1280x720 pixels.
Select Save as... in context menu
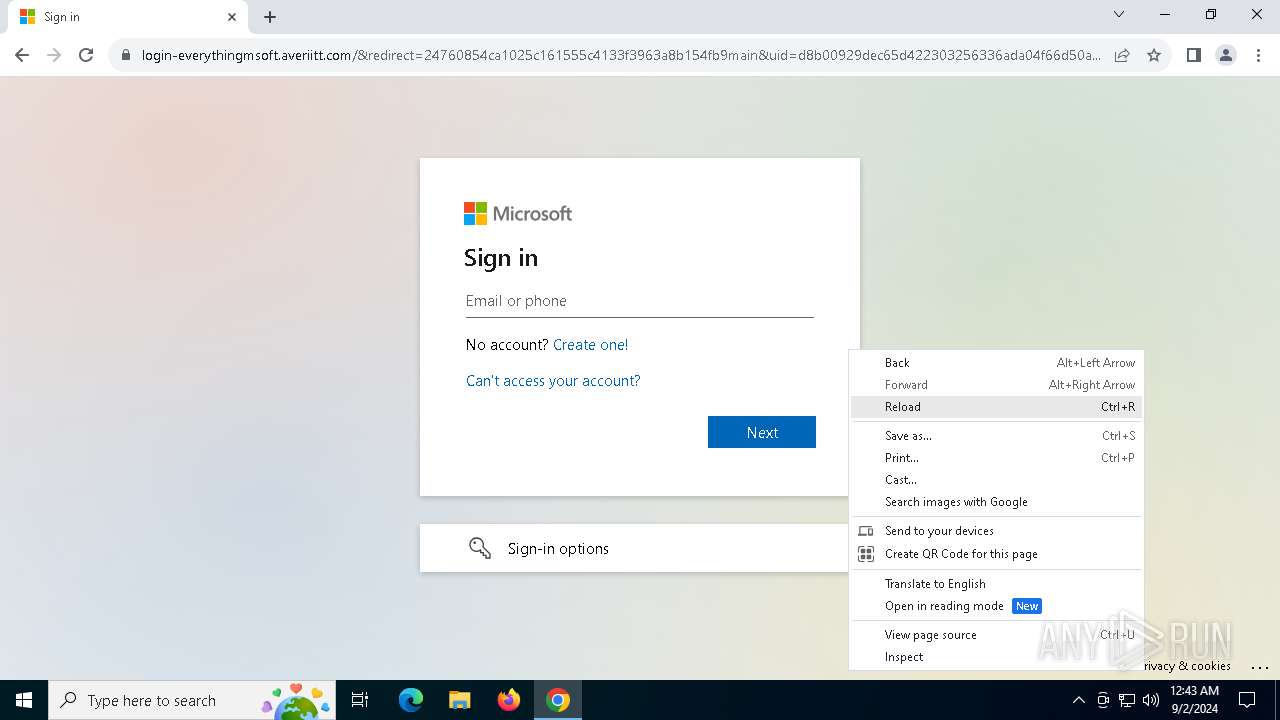(996, 436)
